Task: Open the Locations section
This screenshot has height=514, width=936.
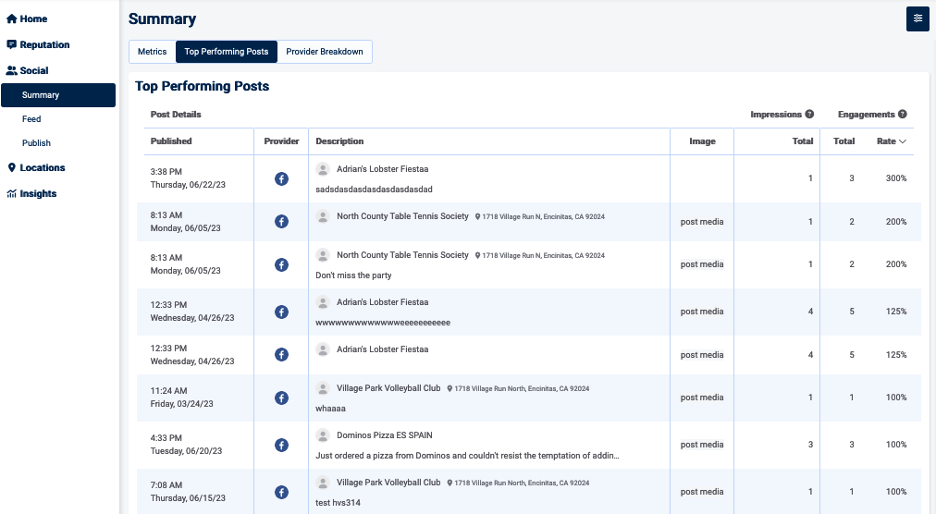Action: pos(42,168)
